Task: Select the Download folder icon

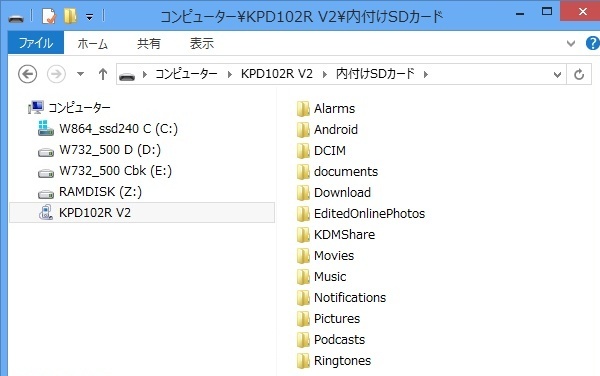Action: (x=303, y=193)
